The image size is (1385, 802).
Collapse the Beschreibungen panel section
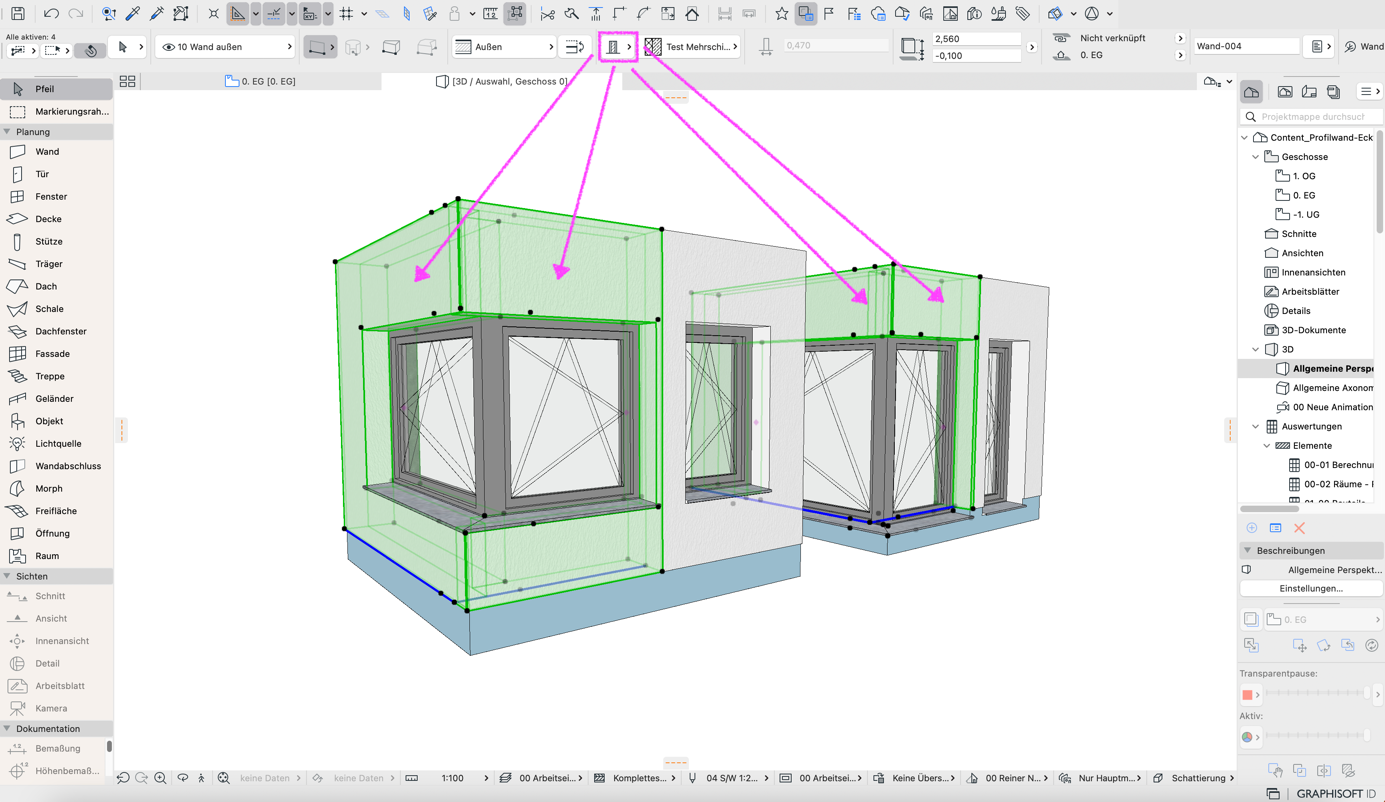[1248, 551]
